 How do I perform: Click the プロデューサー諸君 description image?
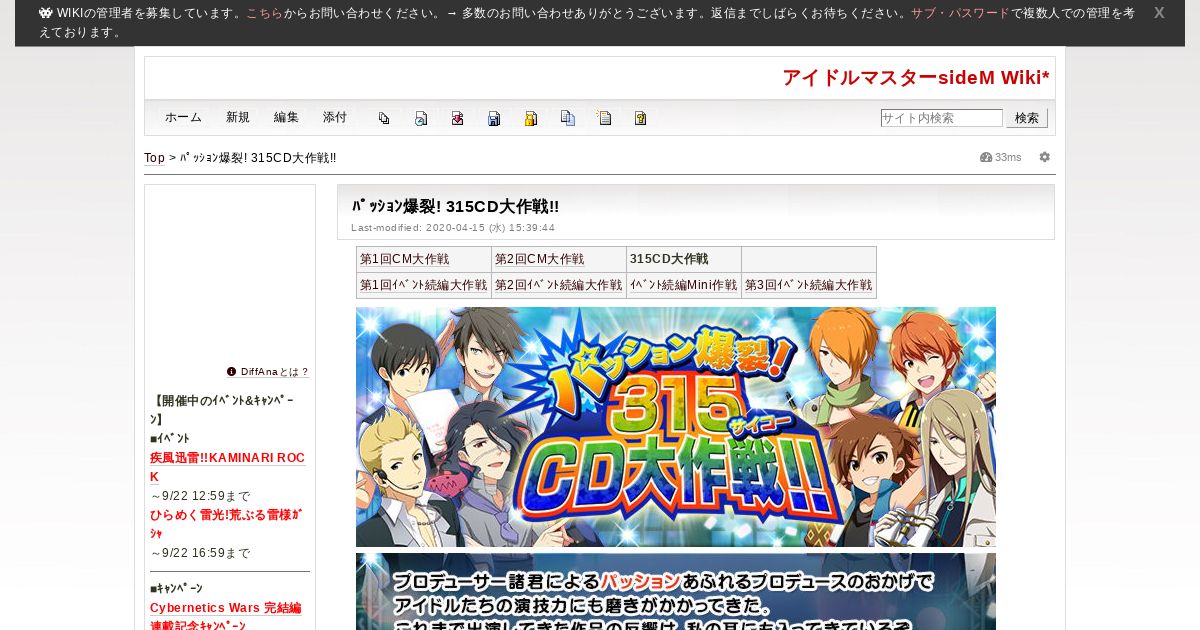pyautogui.click(x=676, y=591)
